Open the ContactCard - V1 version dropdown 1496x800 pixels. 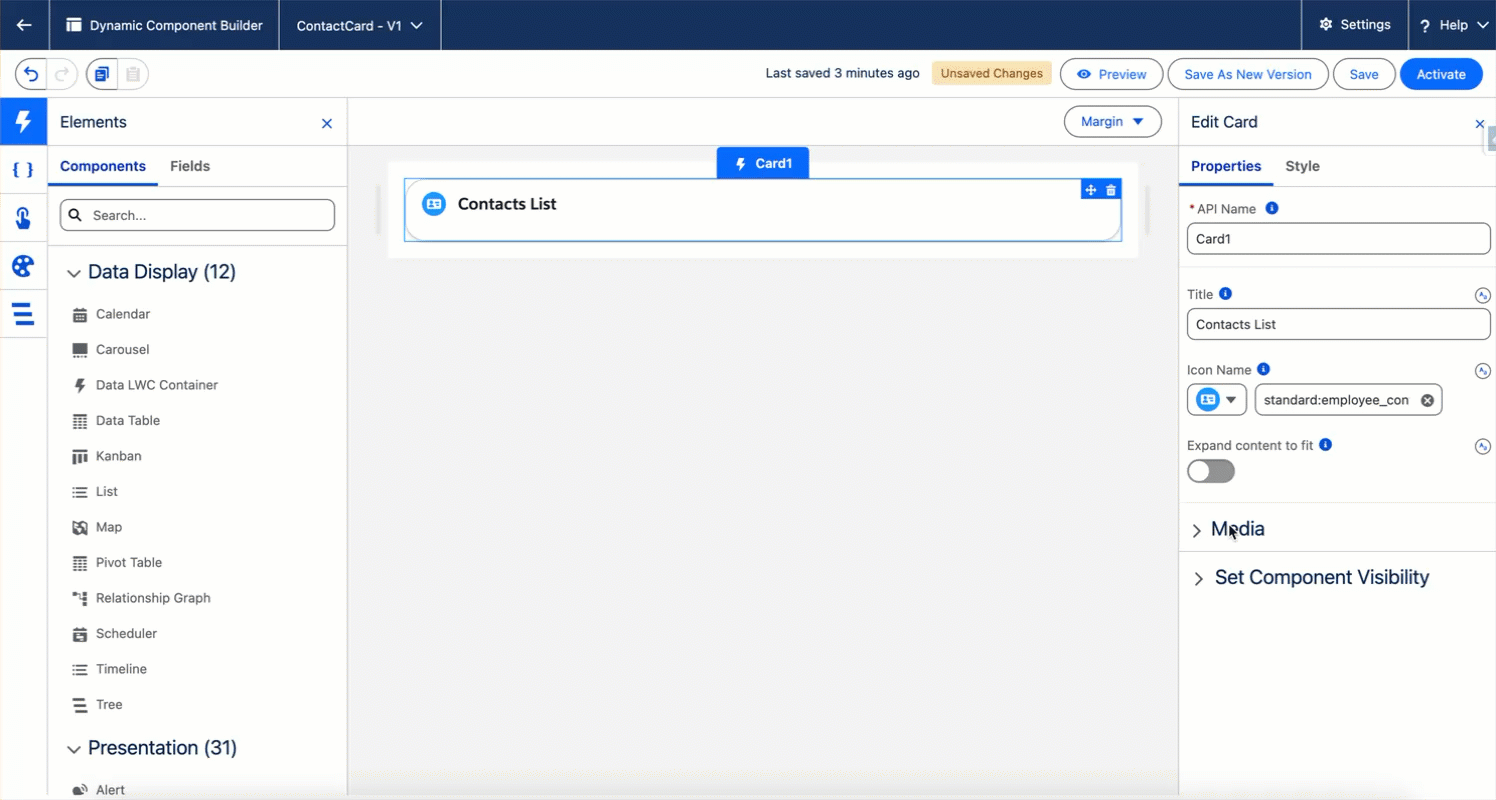tap(359, 25)
